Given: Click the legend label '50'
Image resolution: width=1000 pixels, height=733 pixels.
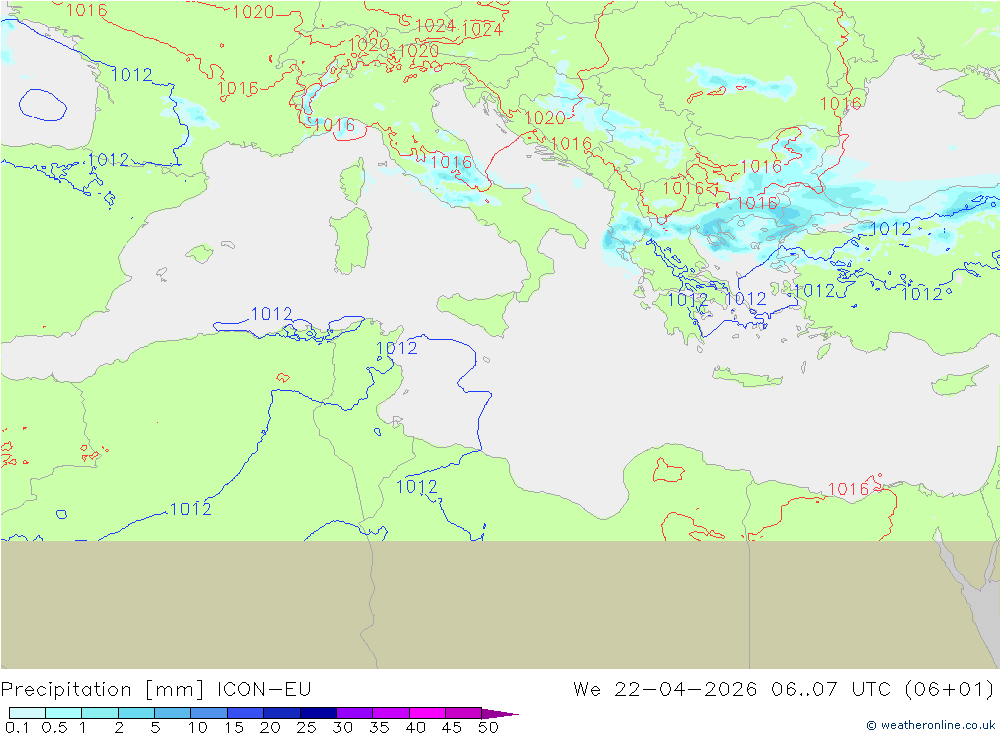Looking at the screenshot, I should pos(488,727).
